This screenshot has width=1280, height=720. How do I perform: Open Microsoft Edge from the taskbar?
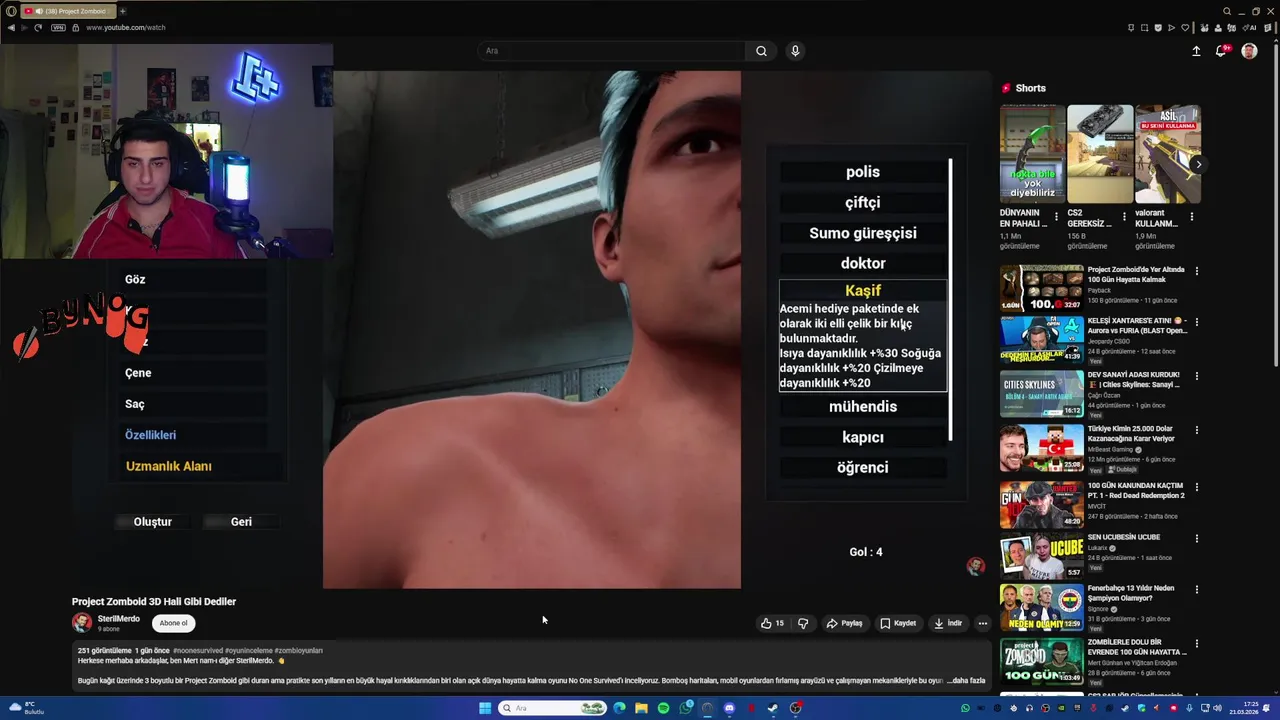pos(619,708)
